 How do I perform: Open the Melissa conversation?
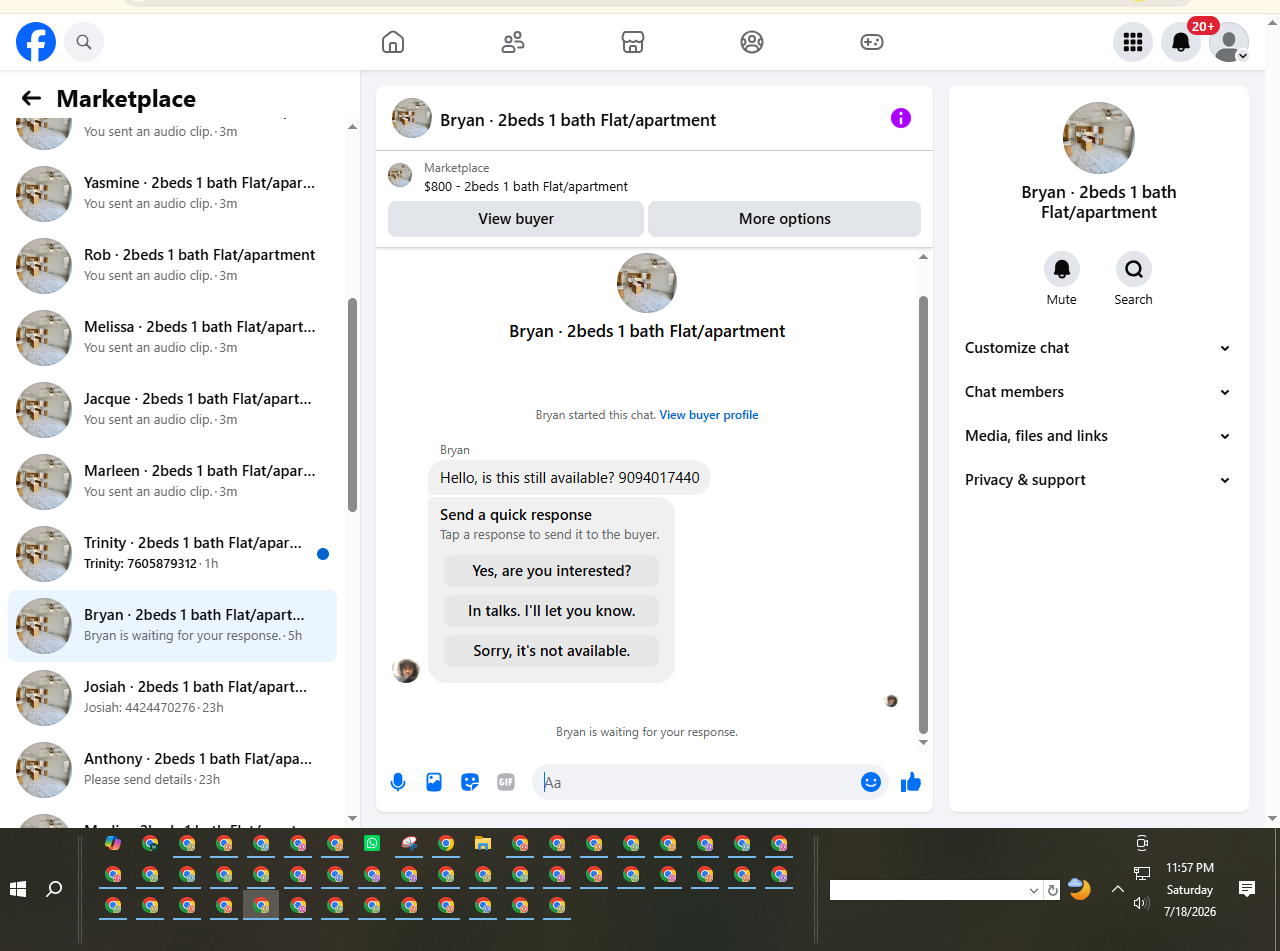[x=172, y=338]
